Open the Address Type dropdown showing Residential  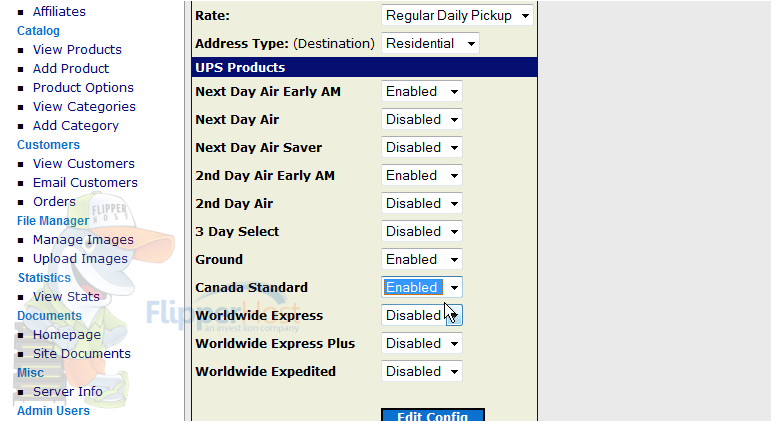coord(430,44)
